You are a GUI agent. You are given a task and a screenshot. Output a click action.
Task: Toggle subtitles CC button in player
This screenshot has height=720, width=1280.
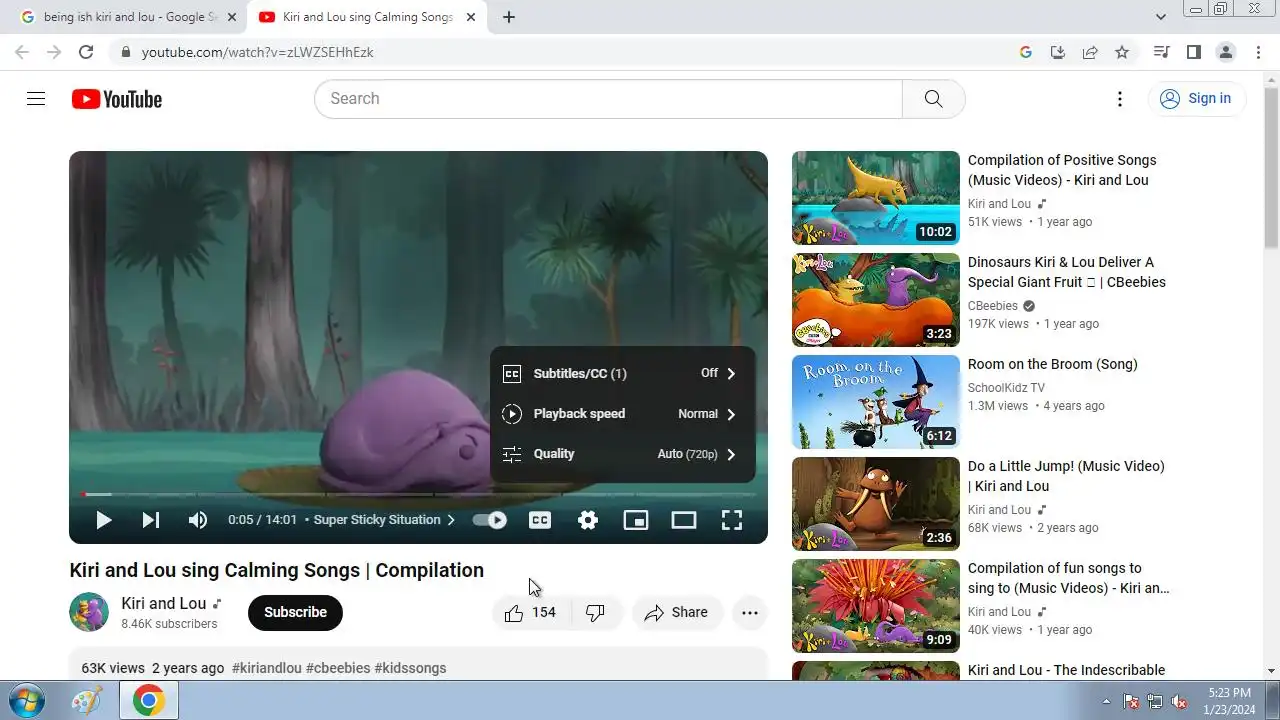(x=540, y=520)
